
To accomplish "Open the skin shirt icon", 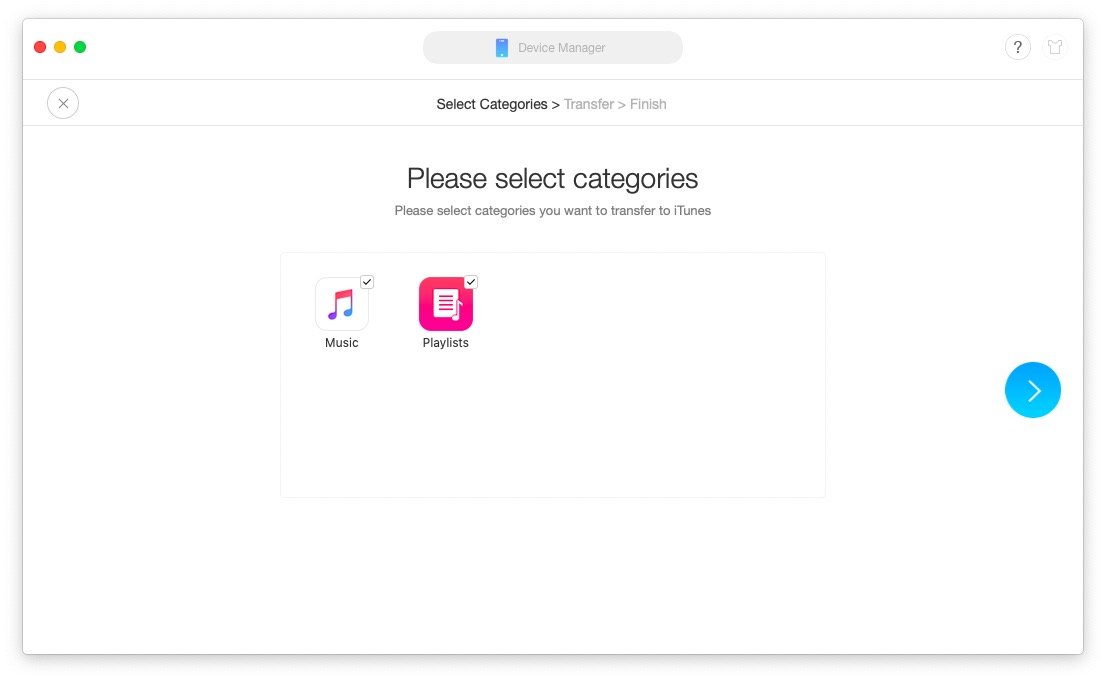I will [1055, 47].
